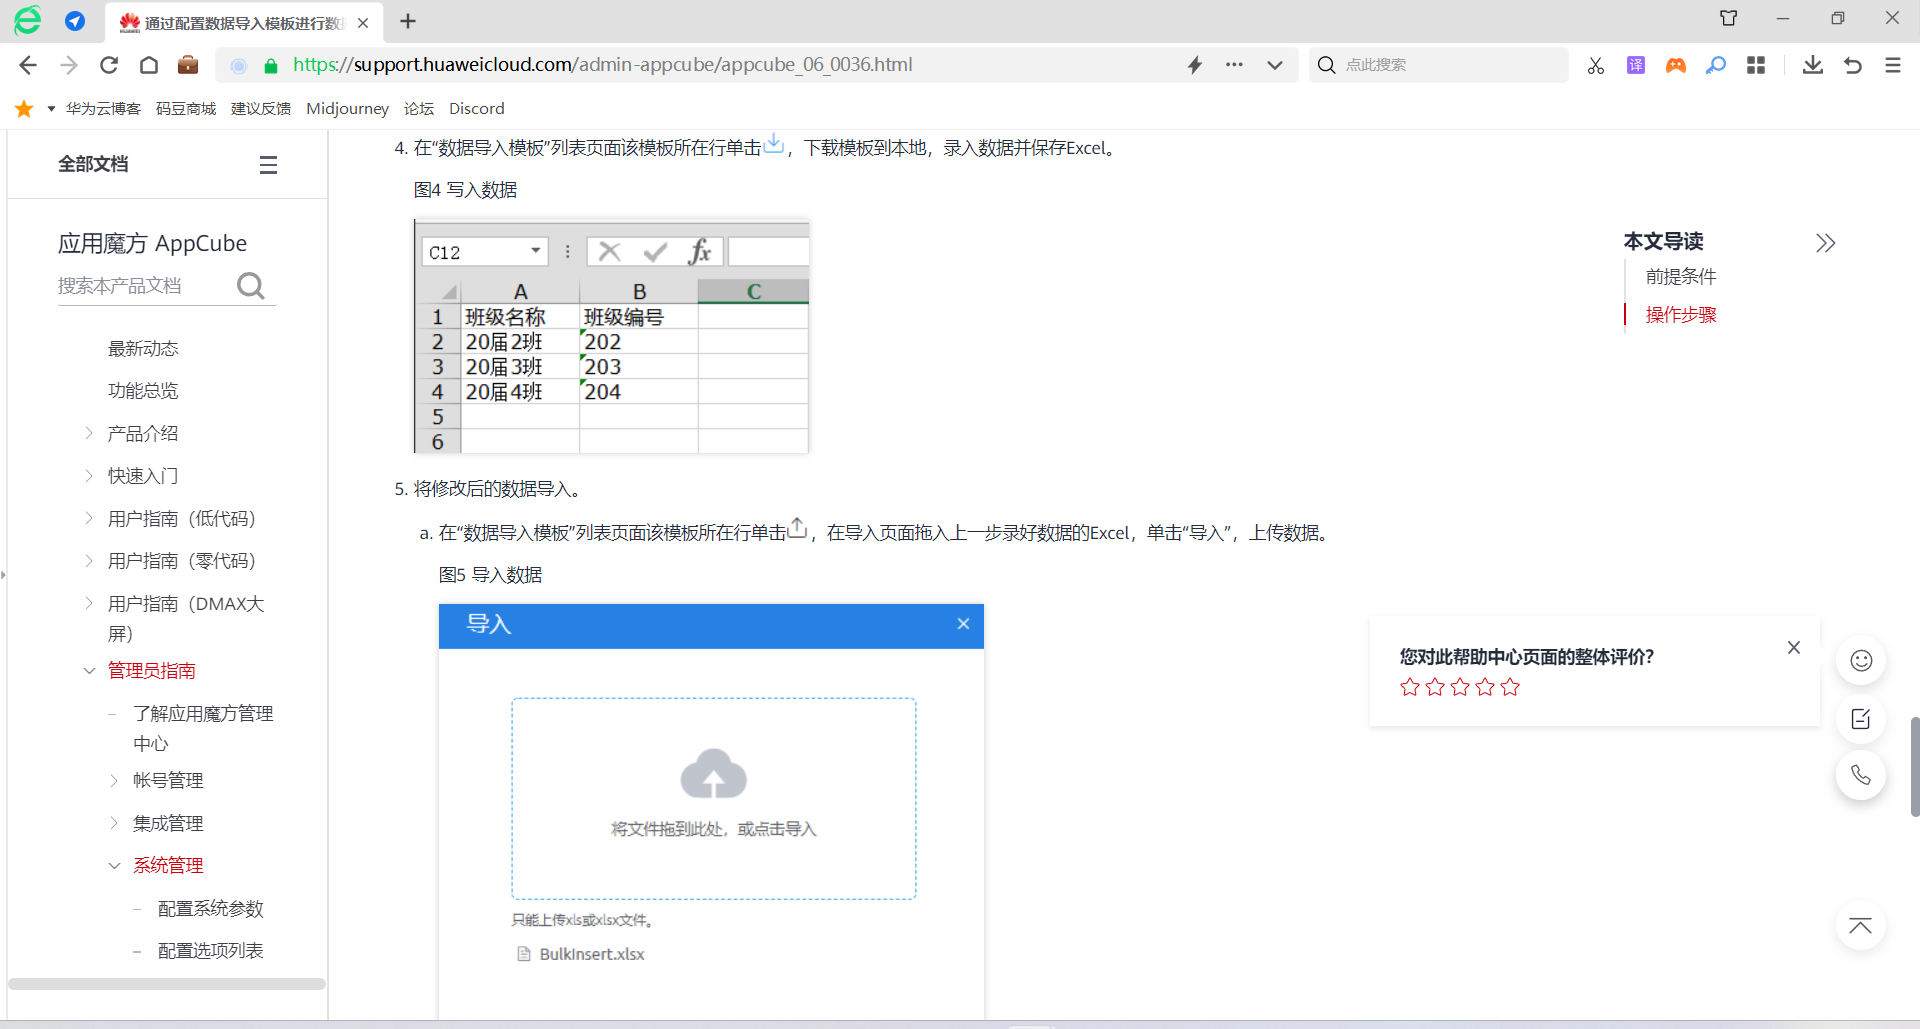1920x1029 pixels.
Task: Click the search box on toolbar
Action: coord(1440,65)
